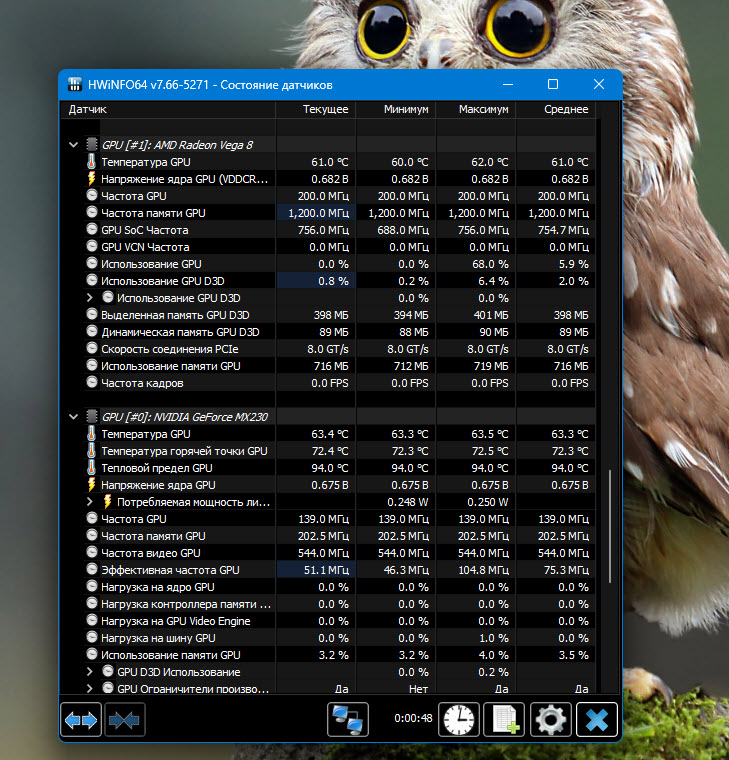Expand the GPU D3D Использование row

pyautogui.click(x=90, y=672)
